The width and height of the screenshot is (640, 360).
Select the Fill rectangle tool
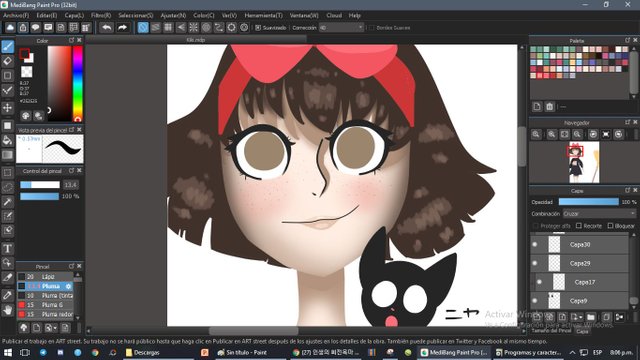point(7,126)
